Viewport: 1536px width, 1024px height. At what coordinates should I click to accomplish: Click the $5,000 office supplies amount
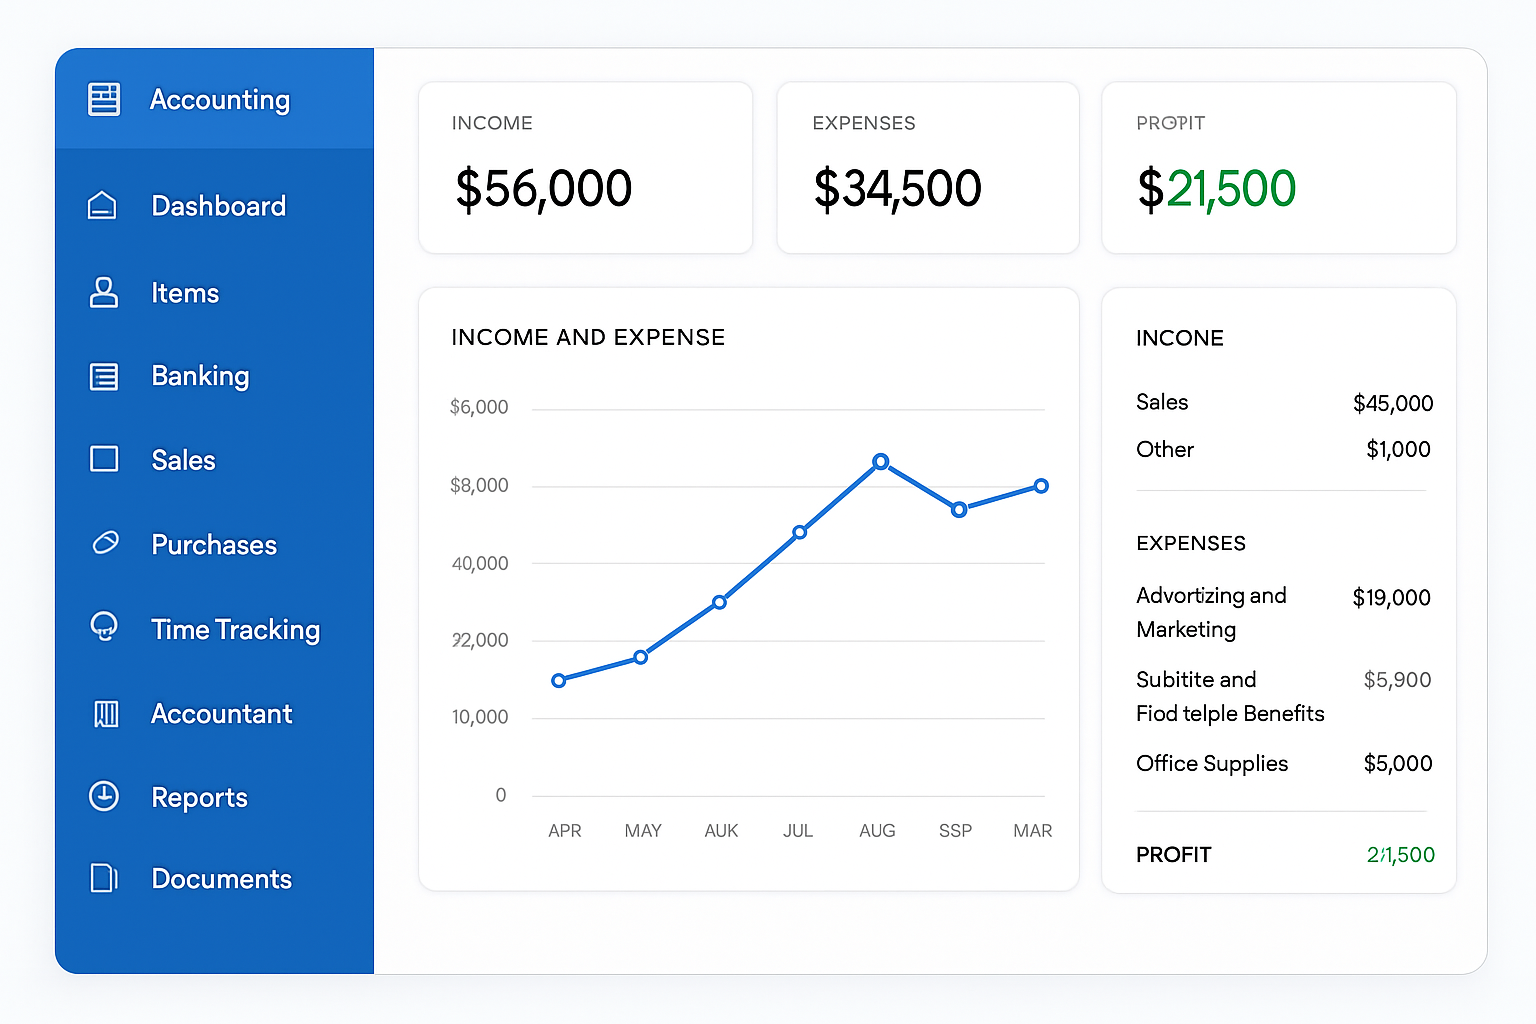tap(1398, 763)
